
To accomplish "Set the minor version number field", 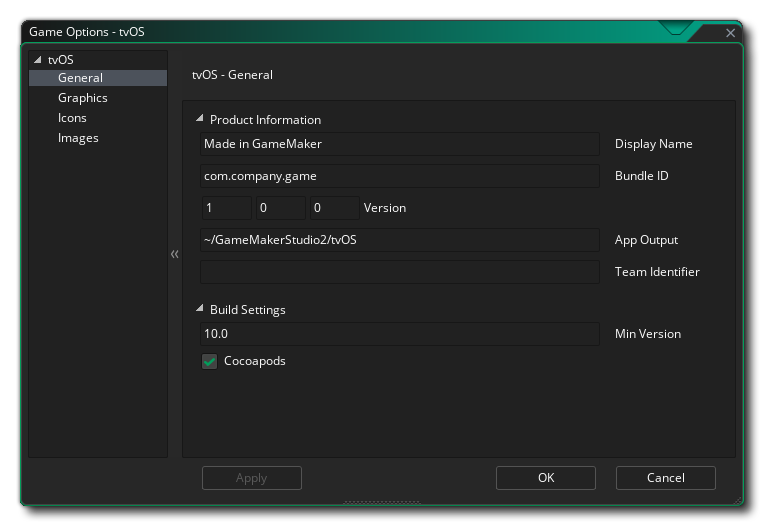I will pos(281,208).
